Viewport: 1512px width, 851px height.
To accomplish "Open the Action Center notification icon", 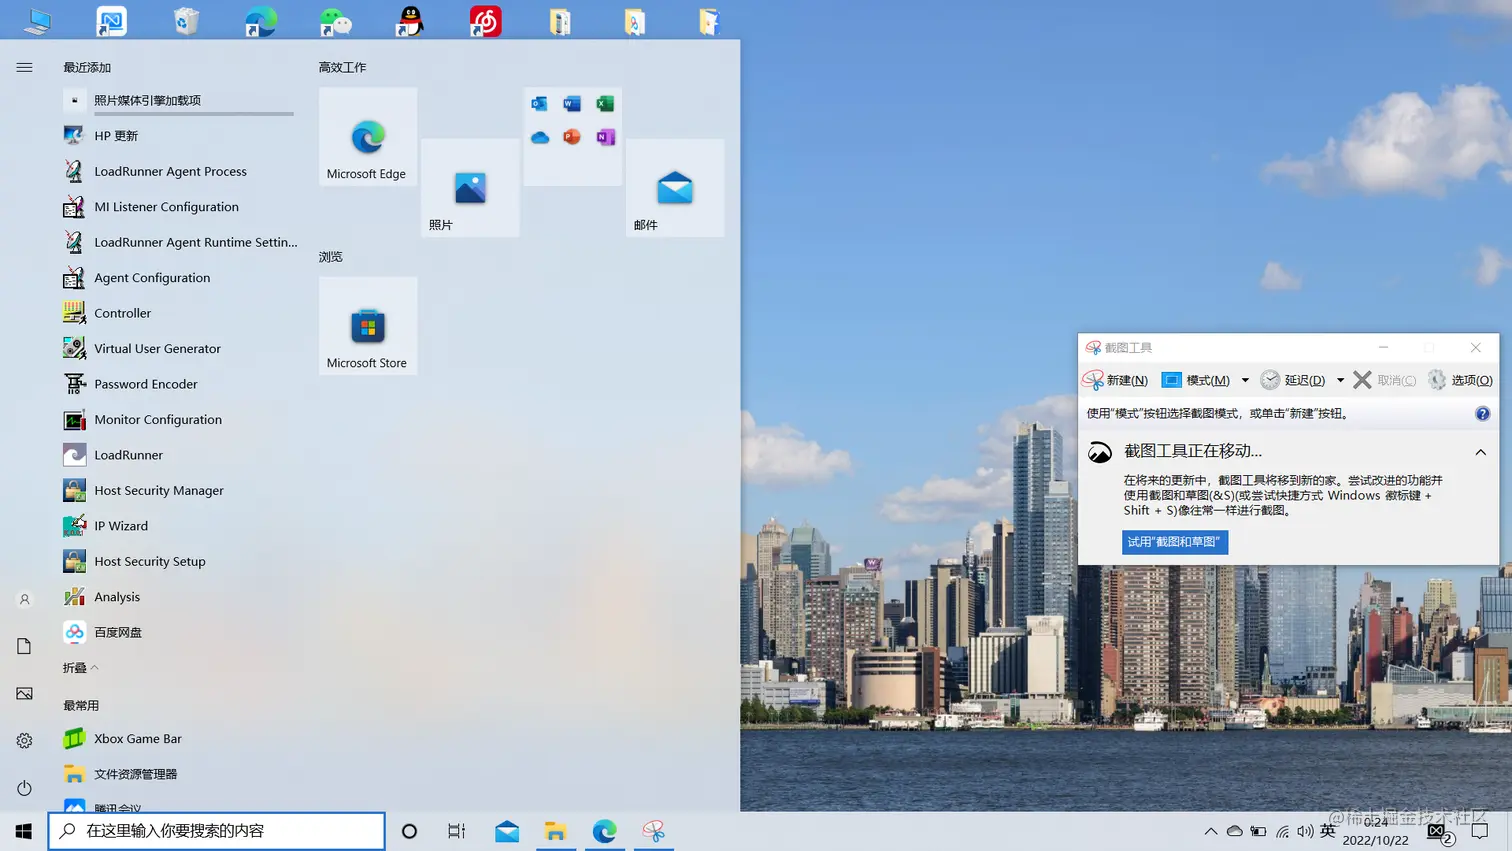I will click(1480, 831).
